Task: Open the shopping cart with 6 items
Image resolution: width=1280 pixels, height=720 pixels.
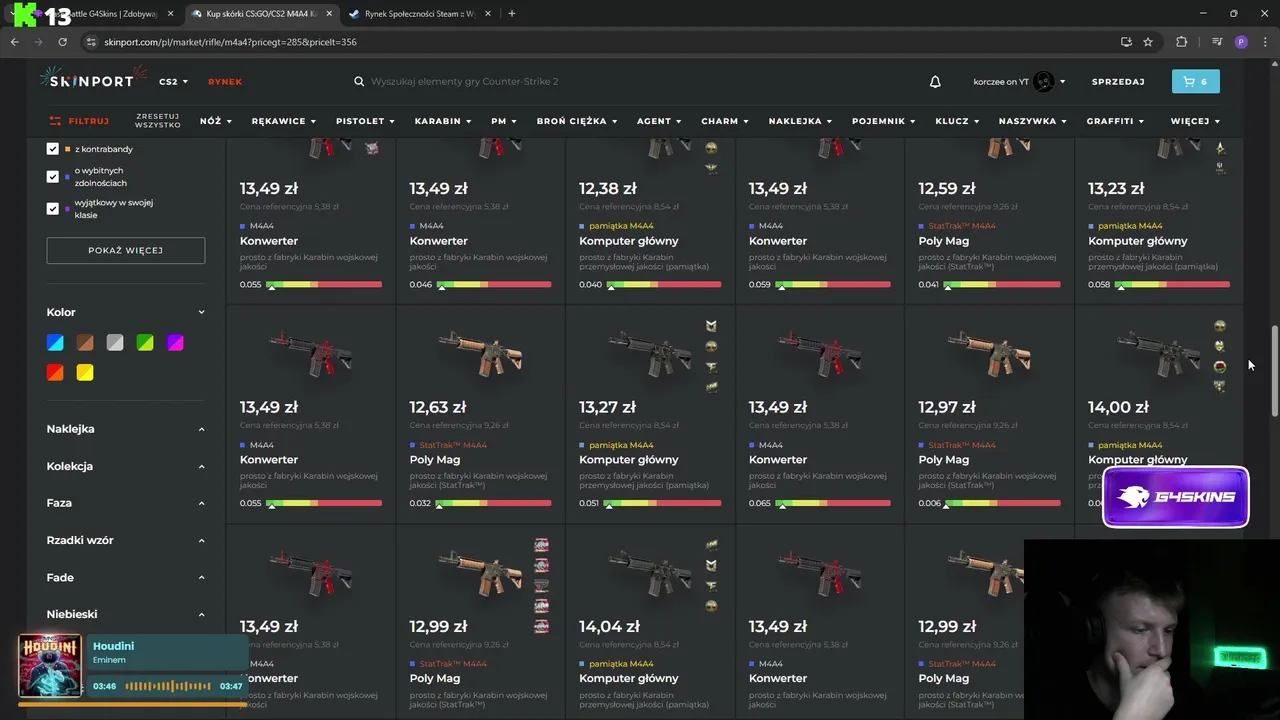Action: (1195, 82)
